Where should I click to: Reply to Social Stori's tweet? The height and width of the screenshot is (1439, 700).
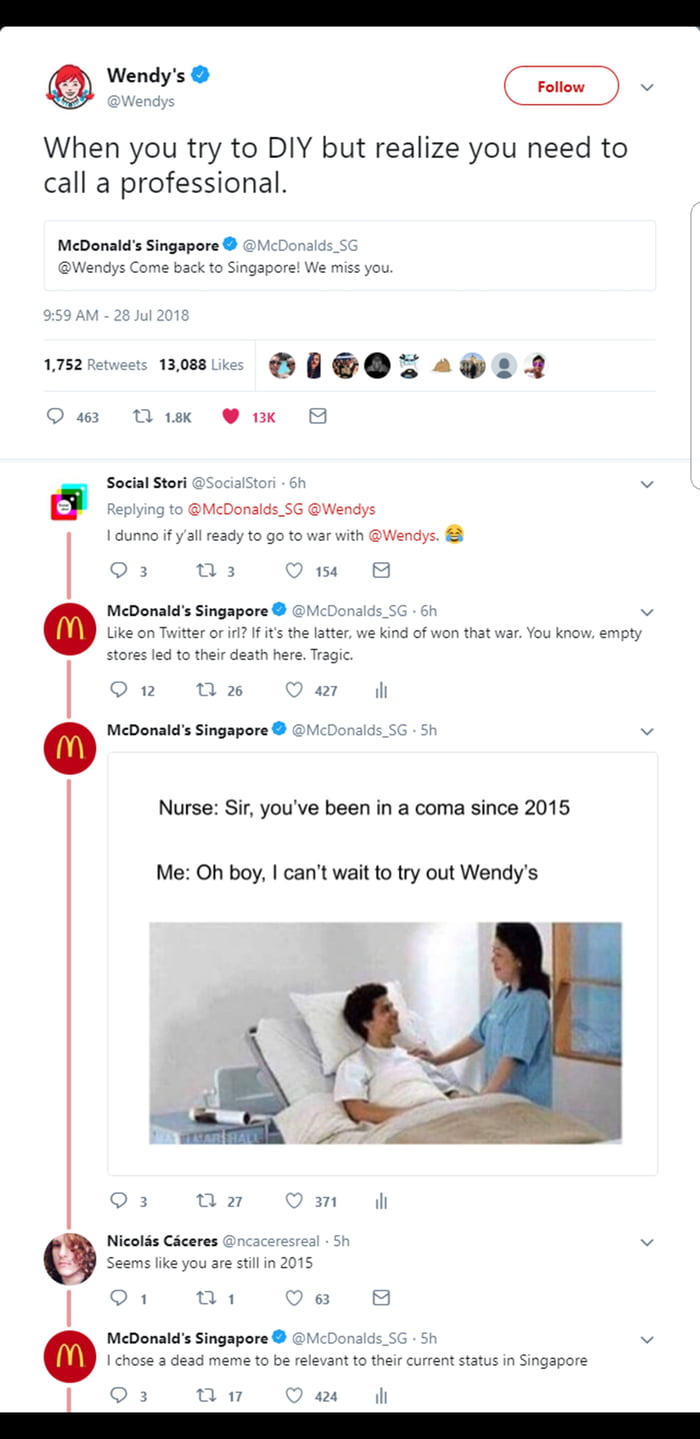point(119,570)
